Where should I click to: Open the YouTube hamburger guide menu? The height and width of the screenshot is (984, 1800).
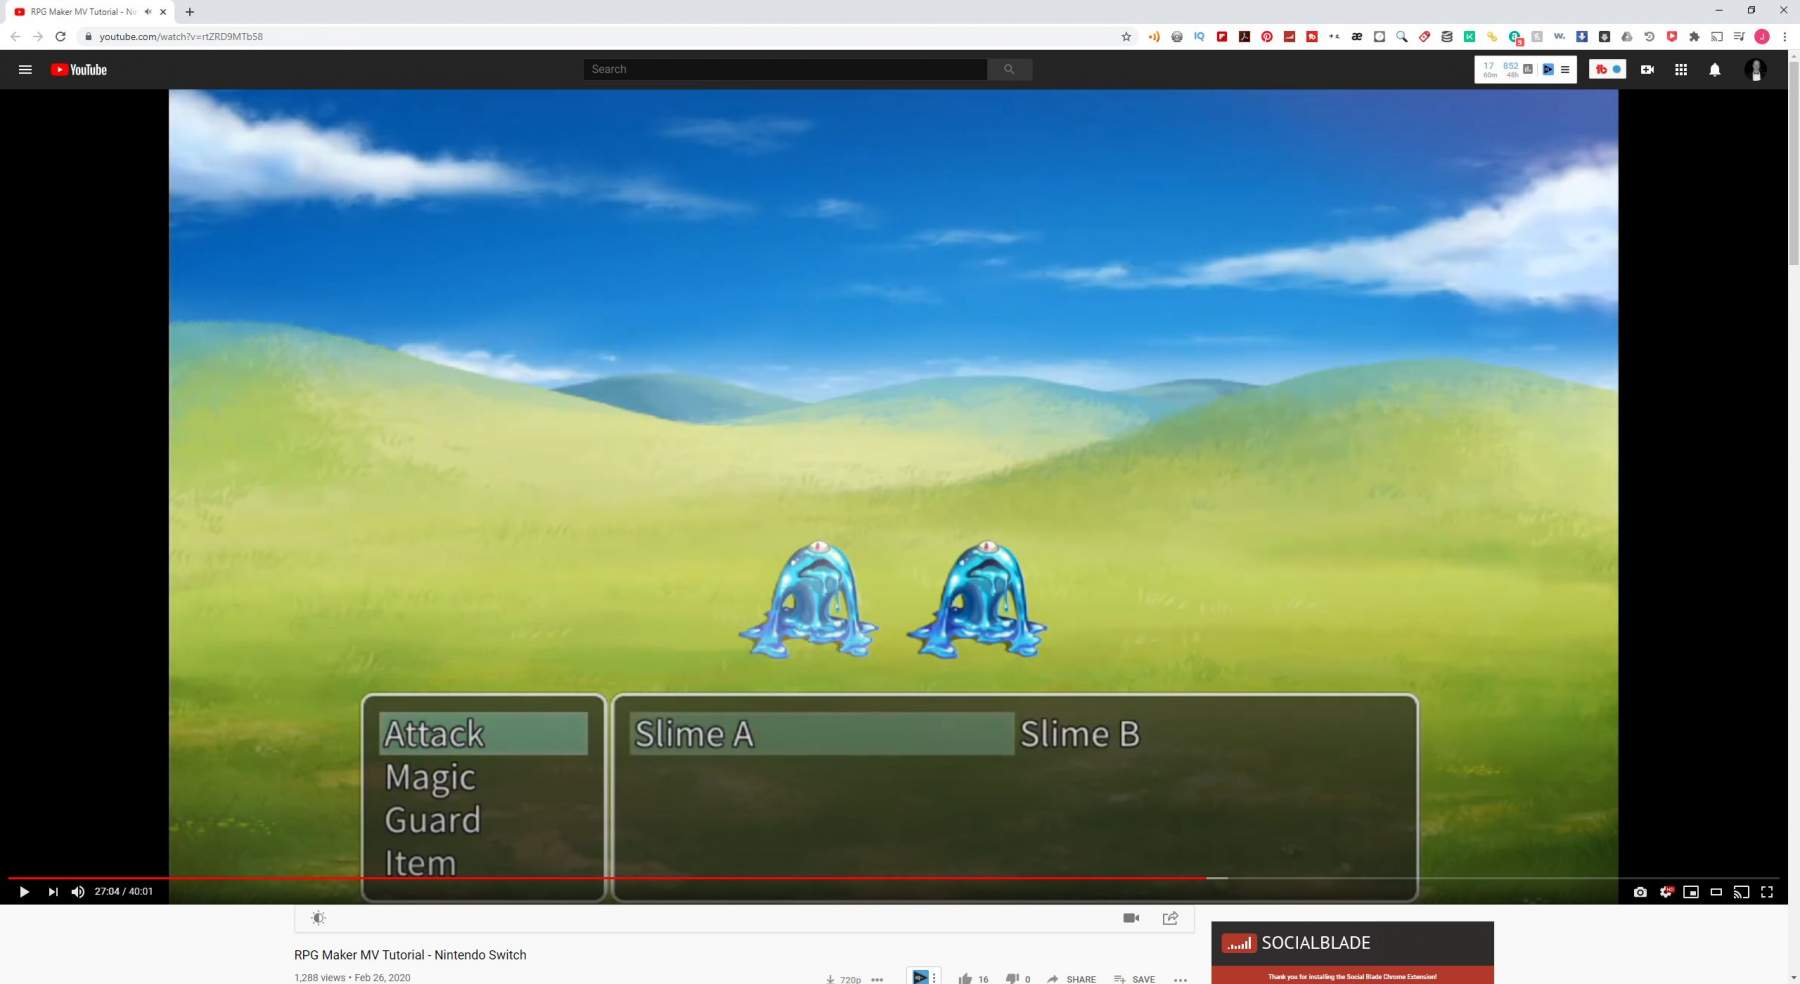[x=25, y=69]
